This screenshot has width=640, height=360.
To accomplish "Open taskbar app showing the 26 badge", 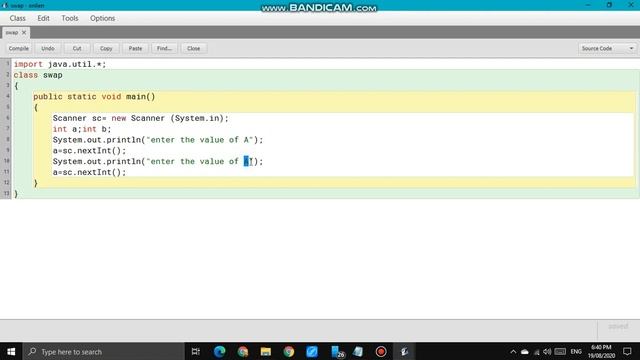I will [x=337, y=351].
